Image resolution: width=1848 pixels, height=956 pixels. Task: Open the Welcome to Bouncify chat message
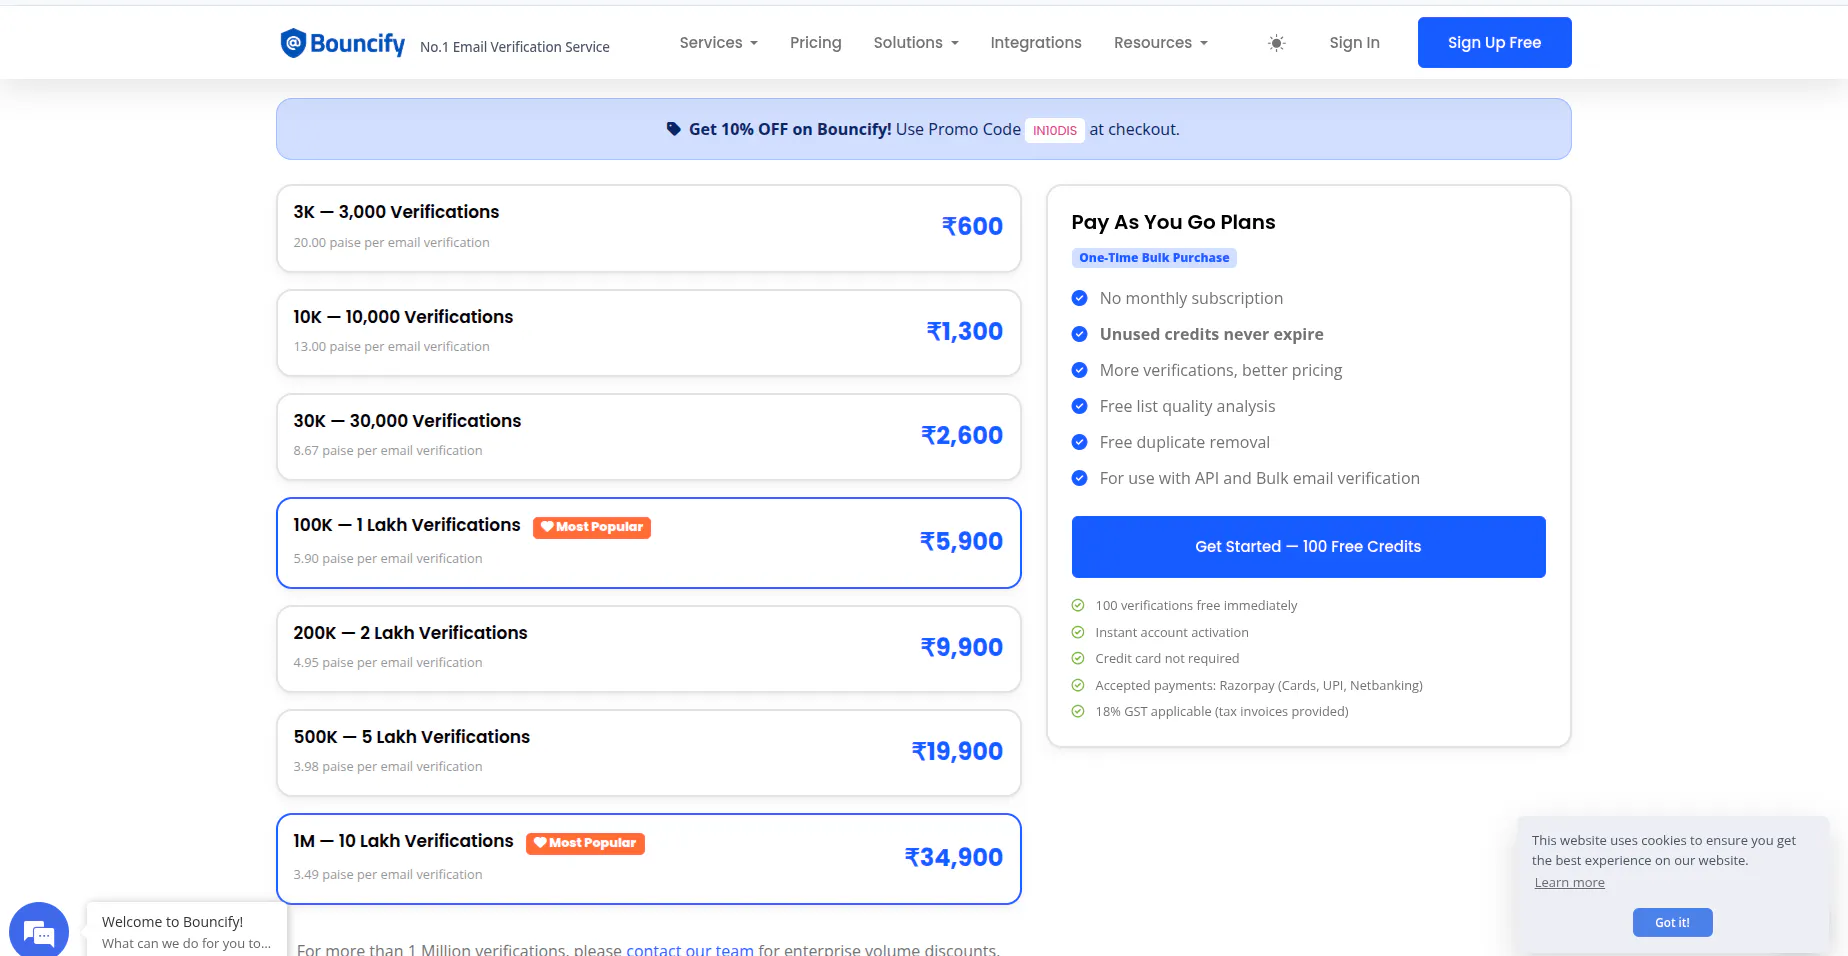187,931
